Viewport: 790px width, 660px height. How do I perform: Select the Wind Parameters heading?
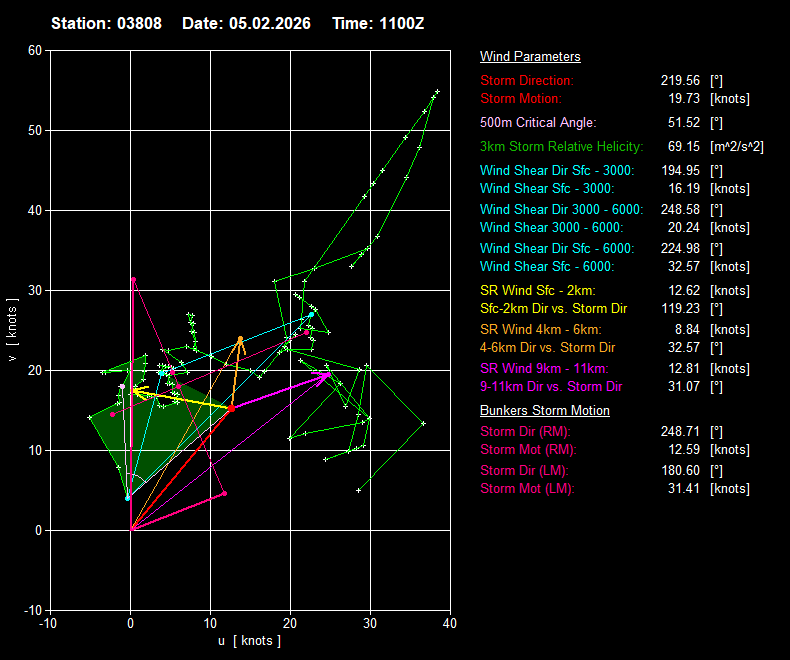pos(530,57)
